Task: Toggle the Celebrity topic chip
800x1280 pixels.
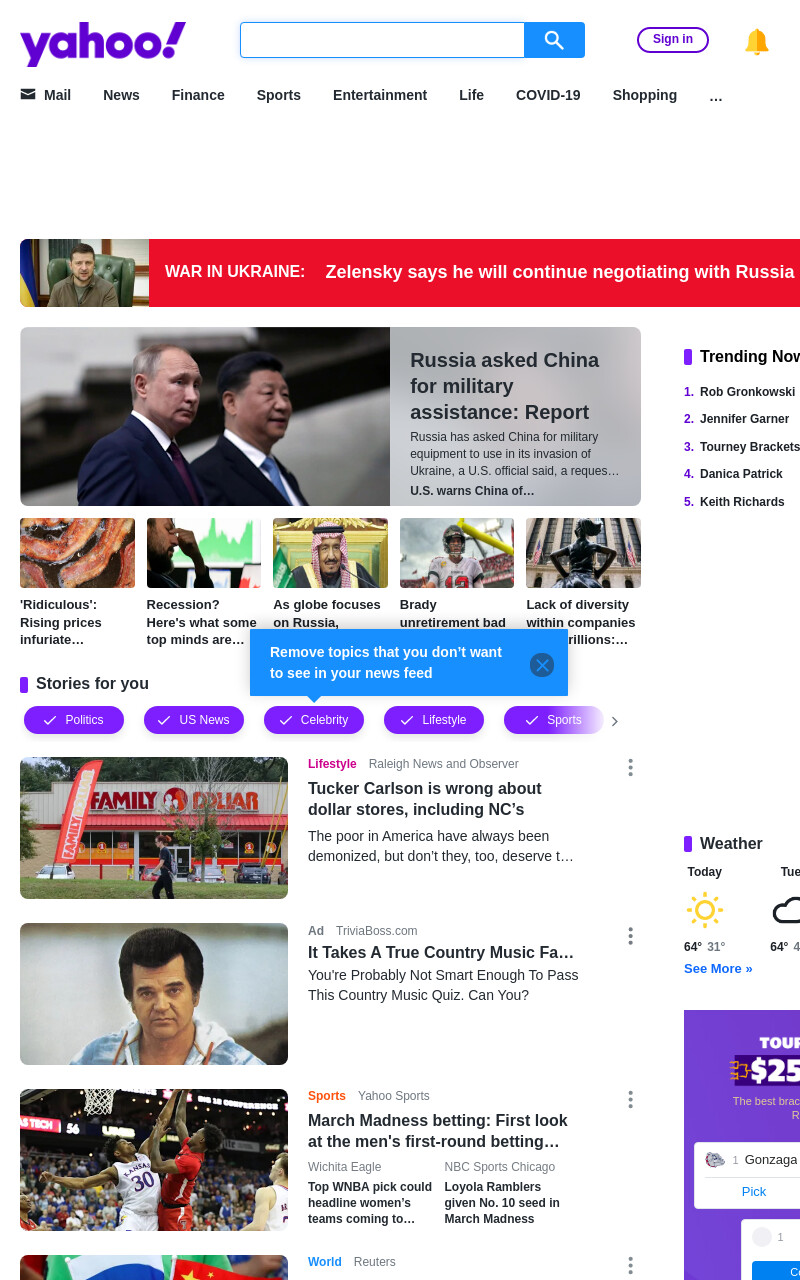Action: pos(314,720)
